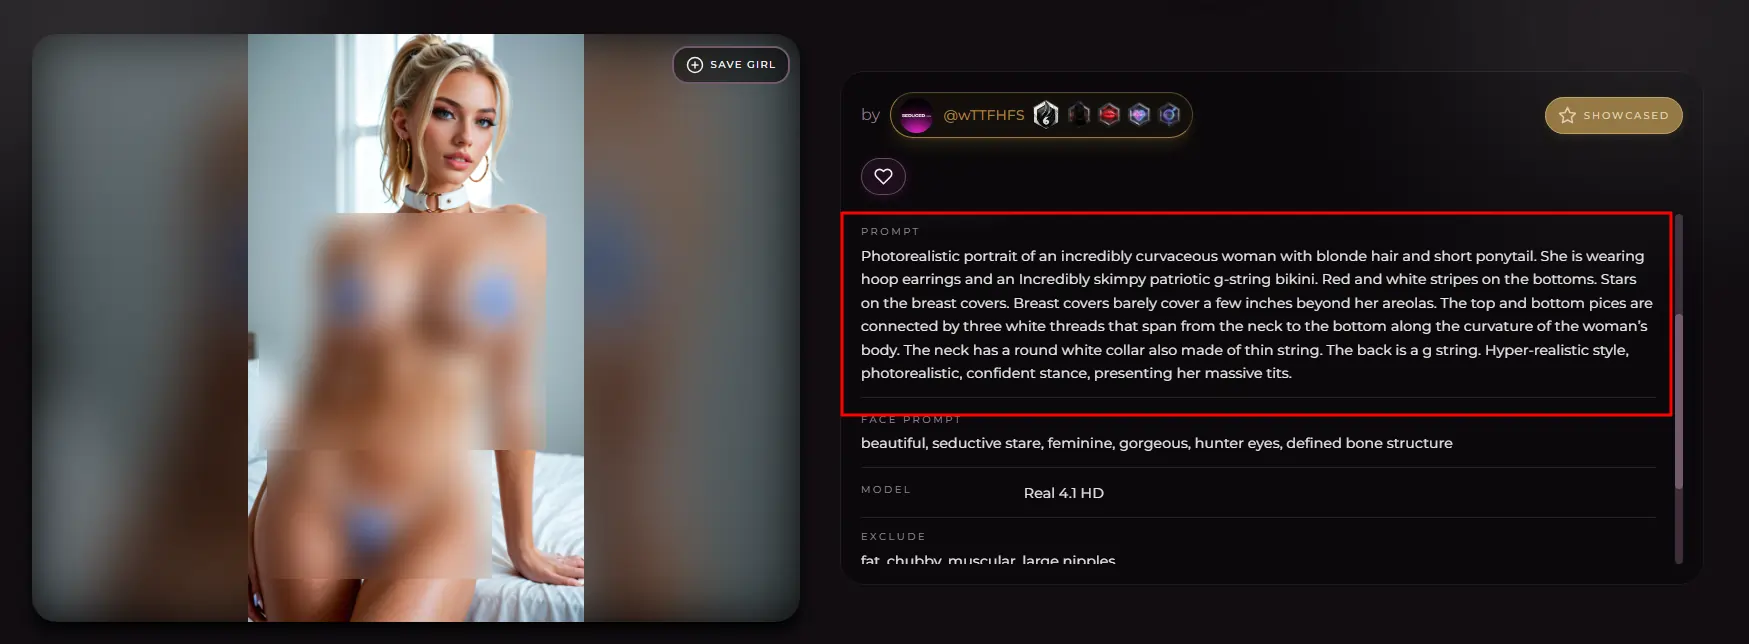Viewport: 1749px width, 644px height.
Task: Click the Save Girl button
Action: coord(731,65)
